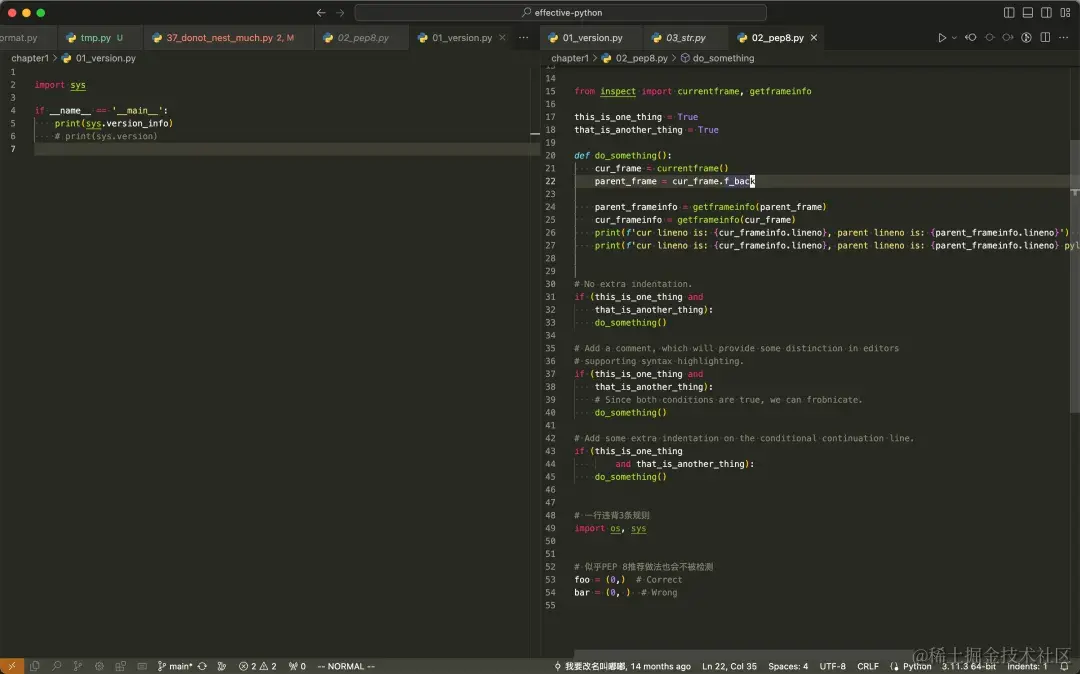Open timeline/history clock icon
This screenshot has height=674, width=1080.
(x=1026, y=38)
